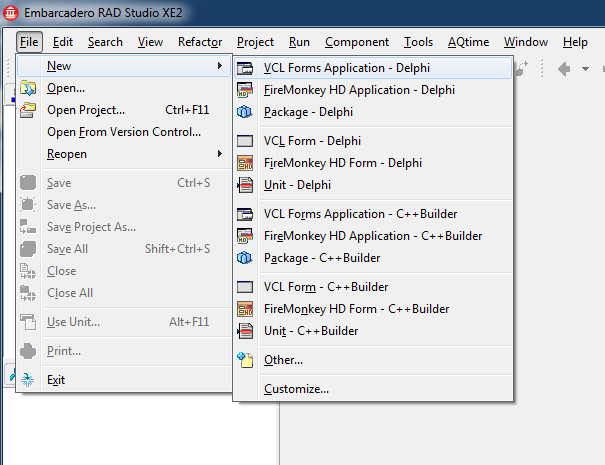Select Open From Version Control...
Viewport: 605px width, 465px height.
coord(124,132)
